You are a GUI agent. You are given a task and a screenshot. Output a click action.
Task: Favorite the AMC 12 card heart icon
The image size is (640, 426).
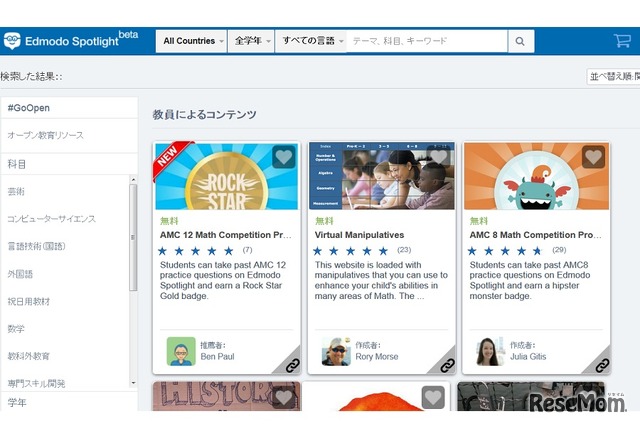pyautogui.click(x=284, y=156)
